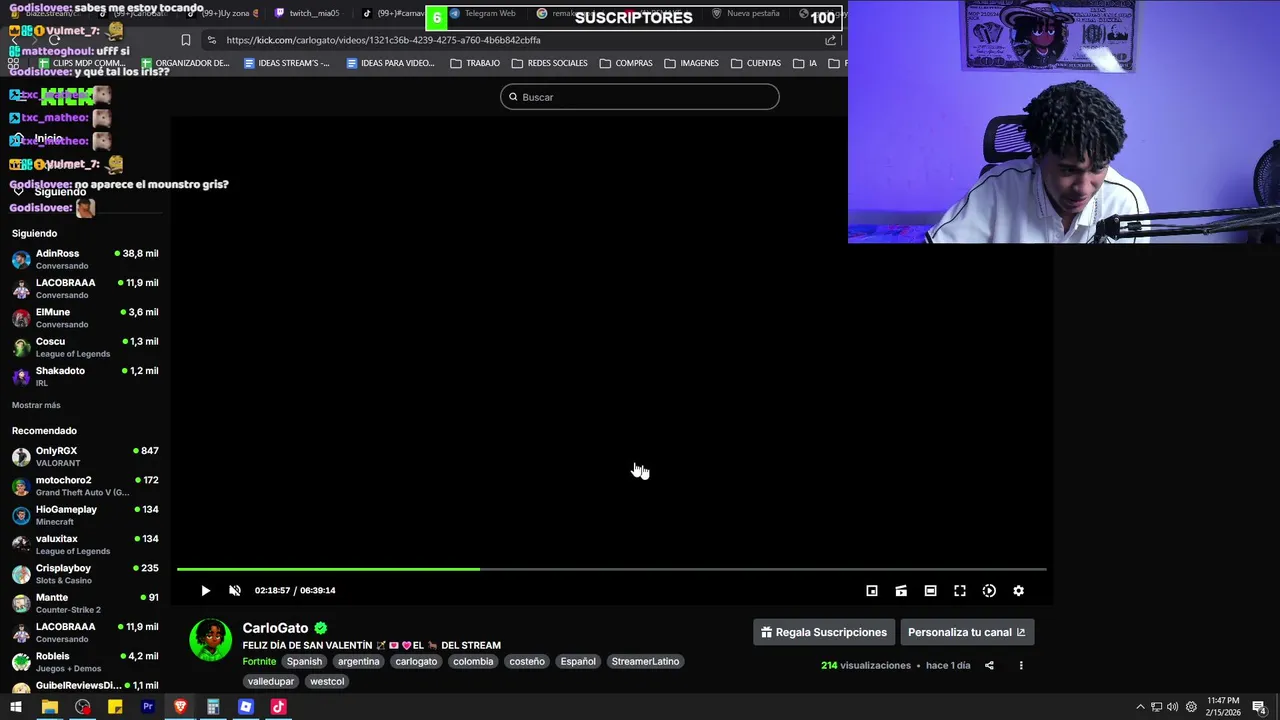The image size is (1280, 720).
Task: Open Mantte recommended channel
Action: 85,603
